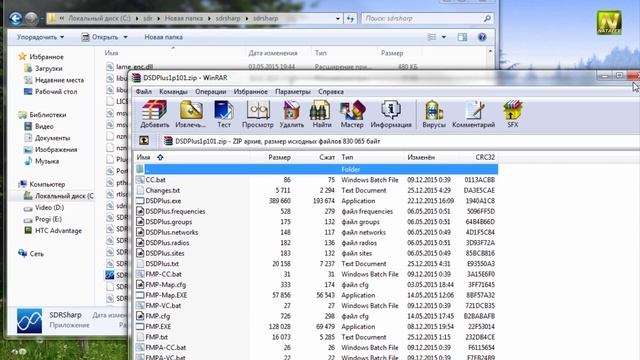Open the Найти (Find) binoculars tool

click(322, 114)
